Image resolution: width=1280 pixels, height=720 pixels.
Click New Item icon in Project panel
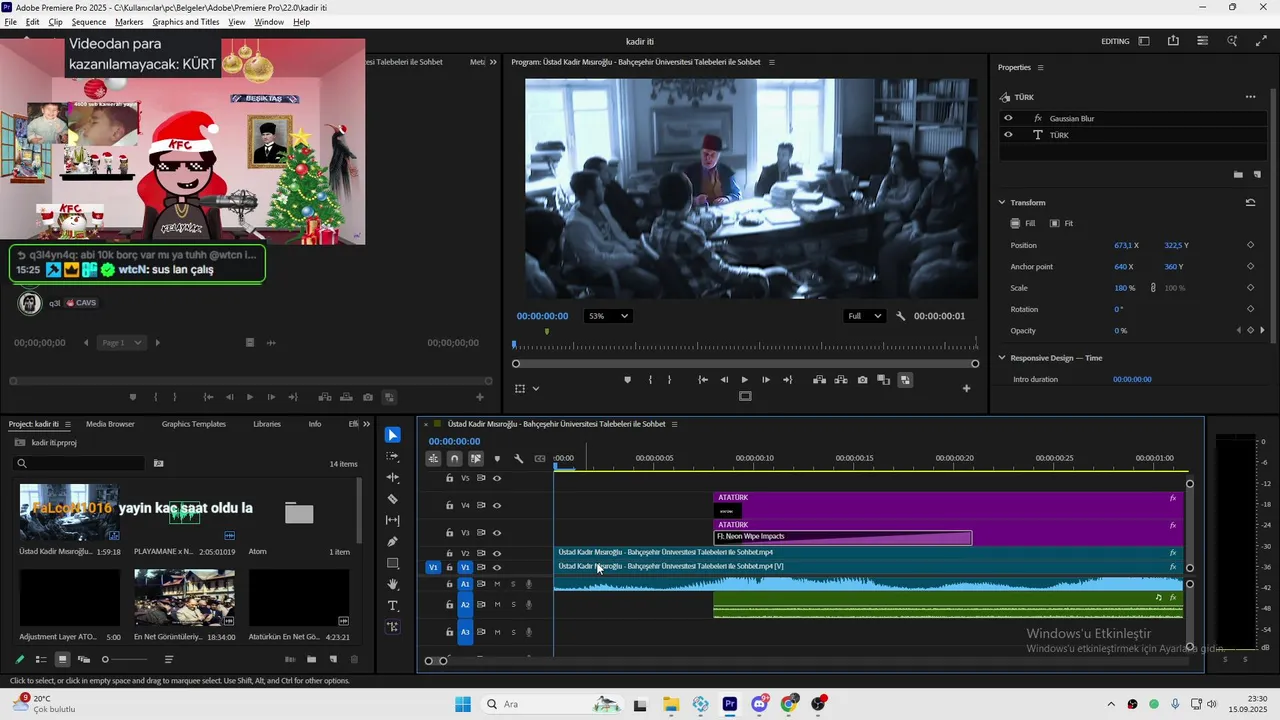pyautogui.click(x=333, y=659)
